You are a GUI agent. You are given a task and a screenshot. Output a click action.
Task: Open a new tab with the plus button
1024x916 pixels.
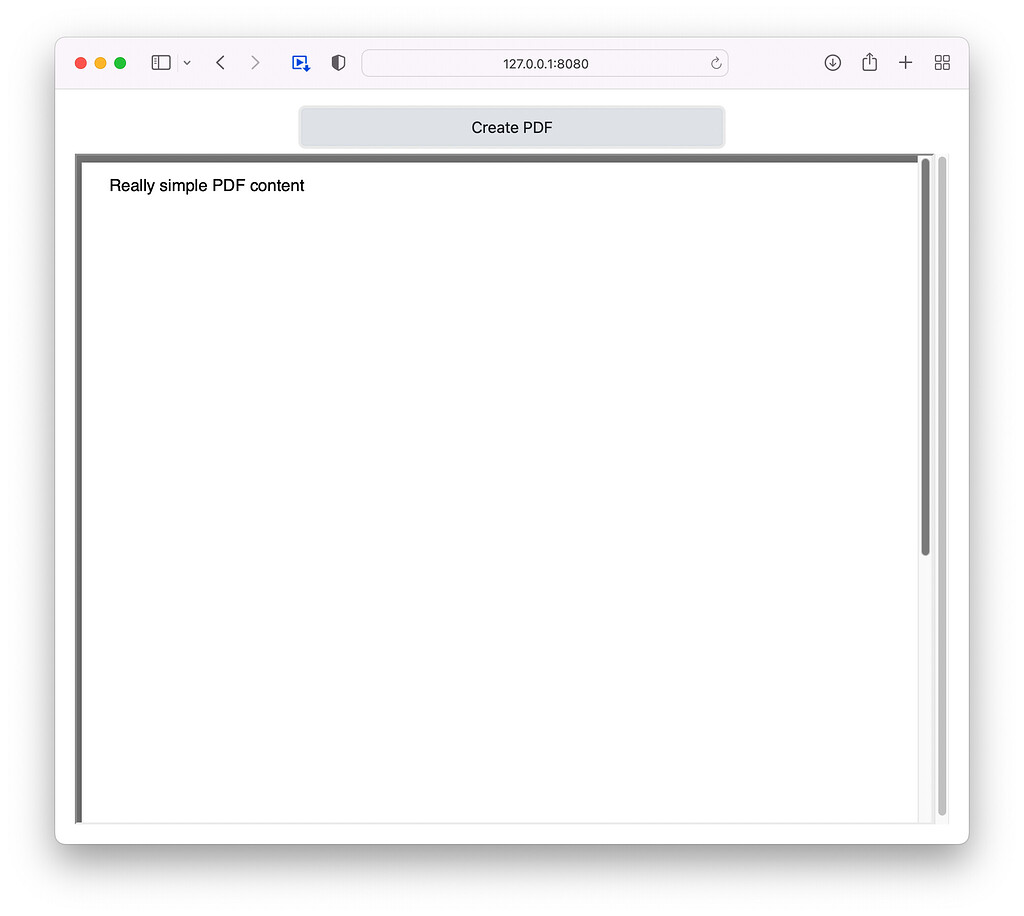pyautogui.click(x=905, y=62)
